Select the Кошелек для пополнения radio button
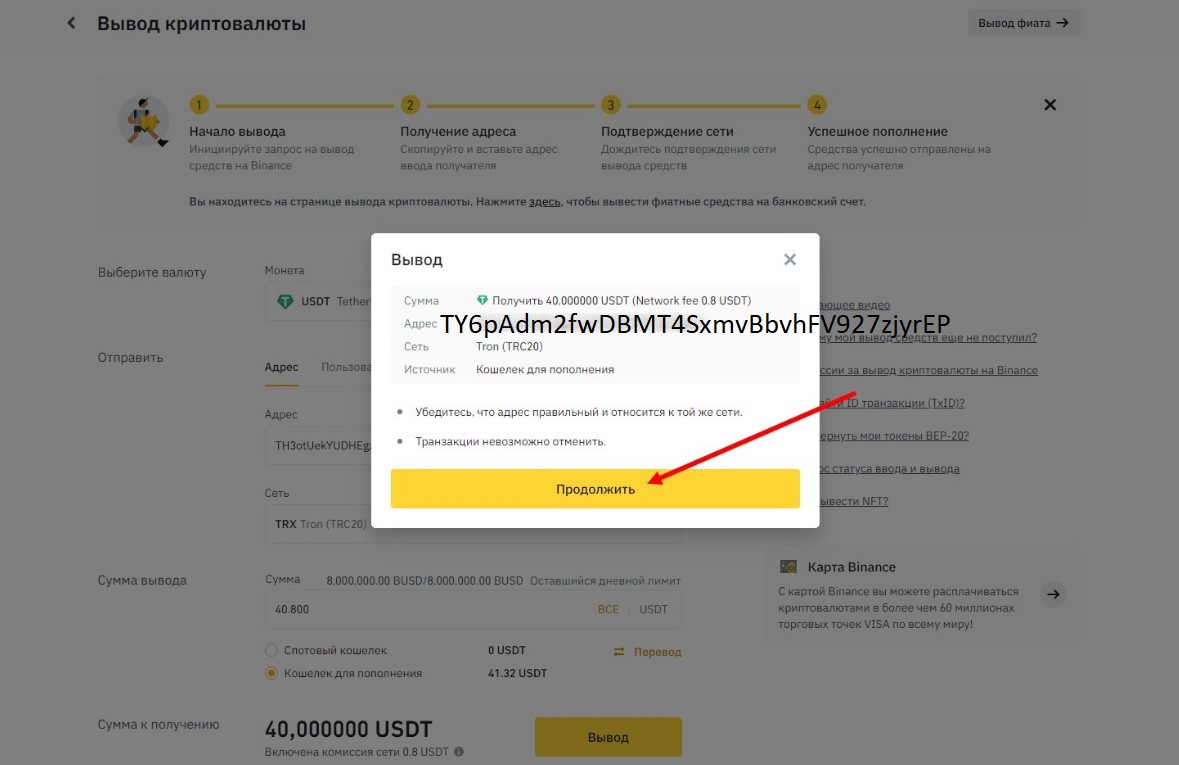 [271, 673]
